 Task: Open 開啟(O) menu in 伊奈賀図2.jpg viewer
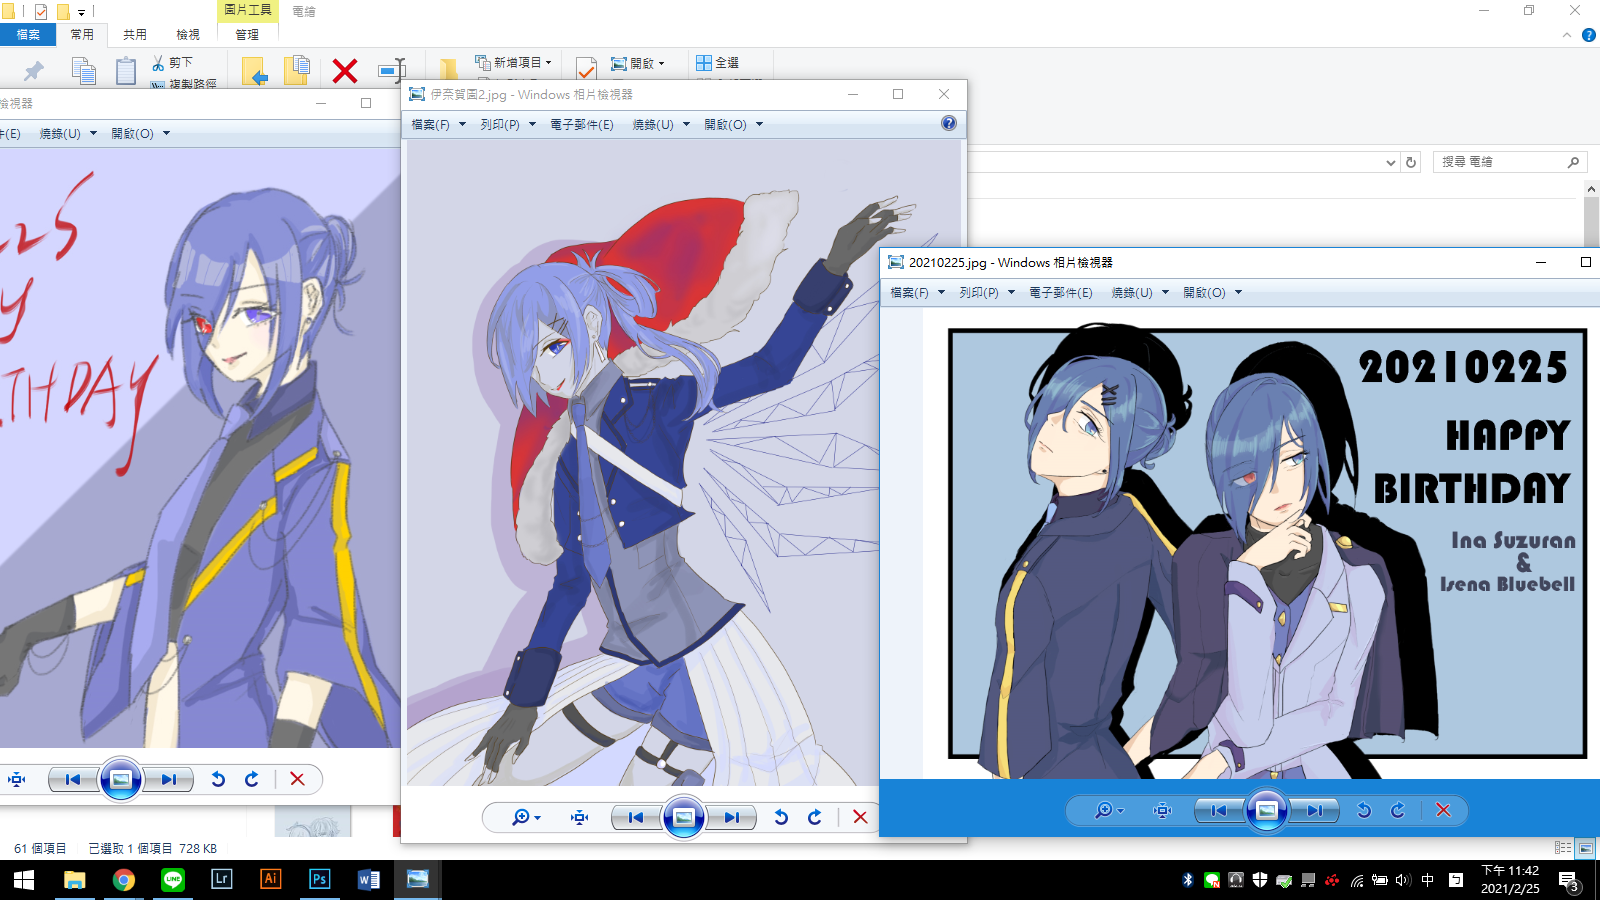click(x=733, y=125)
